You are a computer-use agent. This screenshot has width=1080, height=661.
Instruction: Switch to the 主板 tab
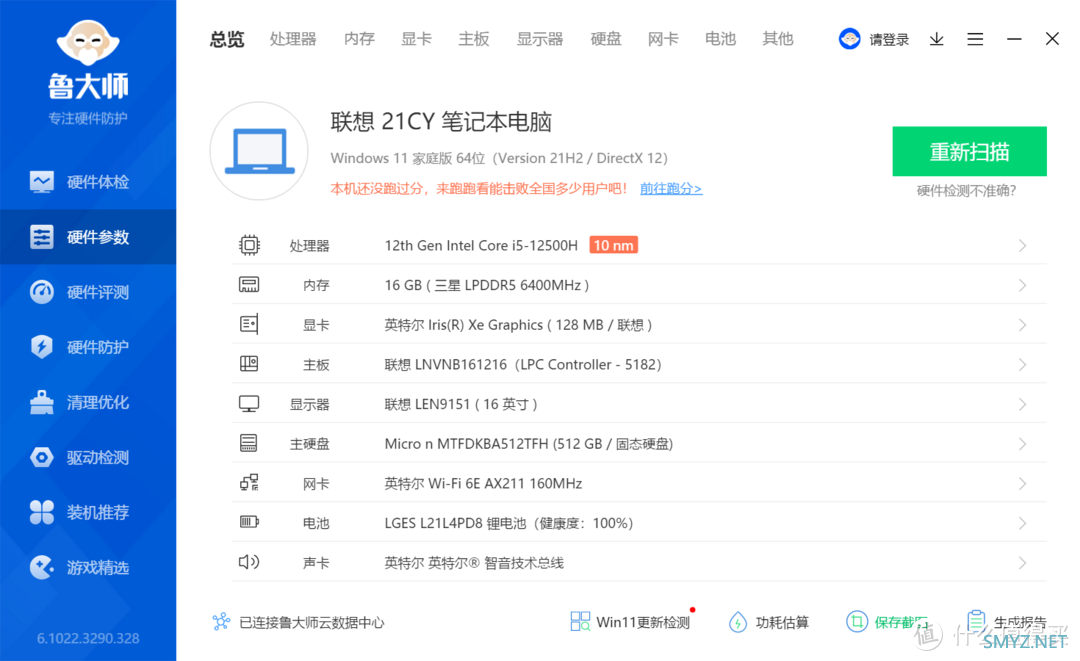pyautogui.click(x=474, y=39)
